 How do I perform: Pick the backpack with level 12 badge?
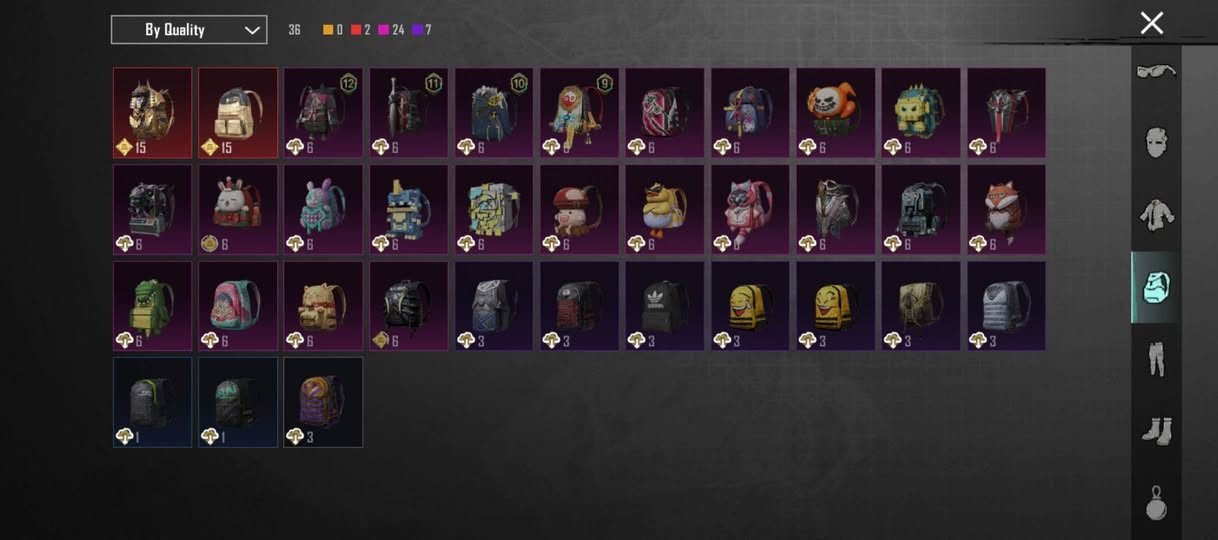[323, 113]
